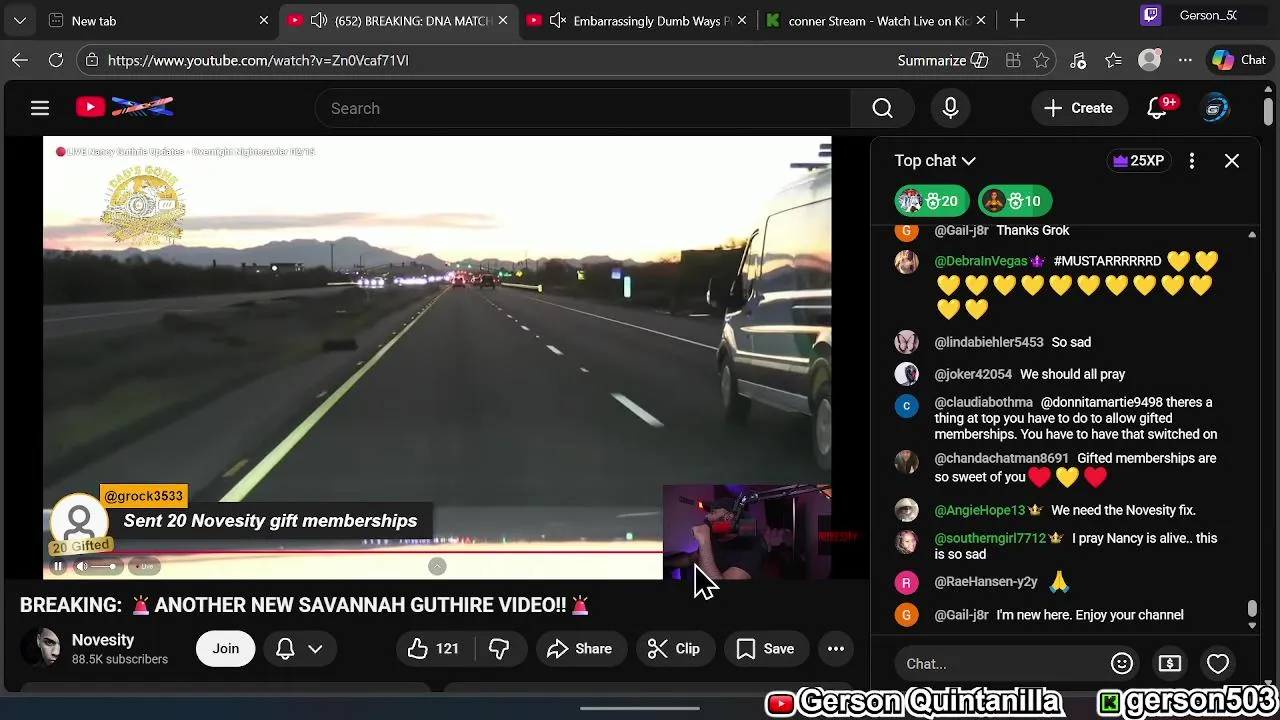Close the New tab tab

[264, 20]
